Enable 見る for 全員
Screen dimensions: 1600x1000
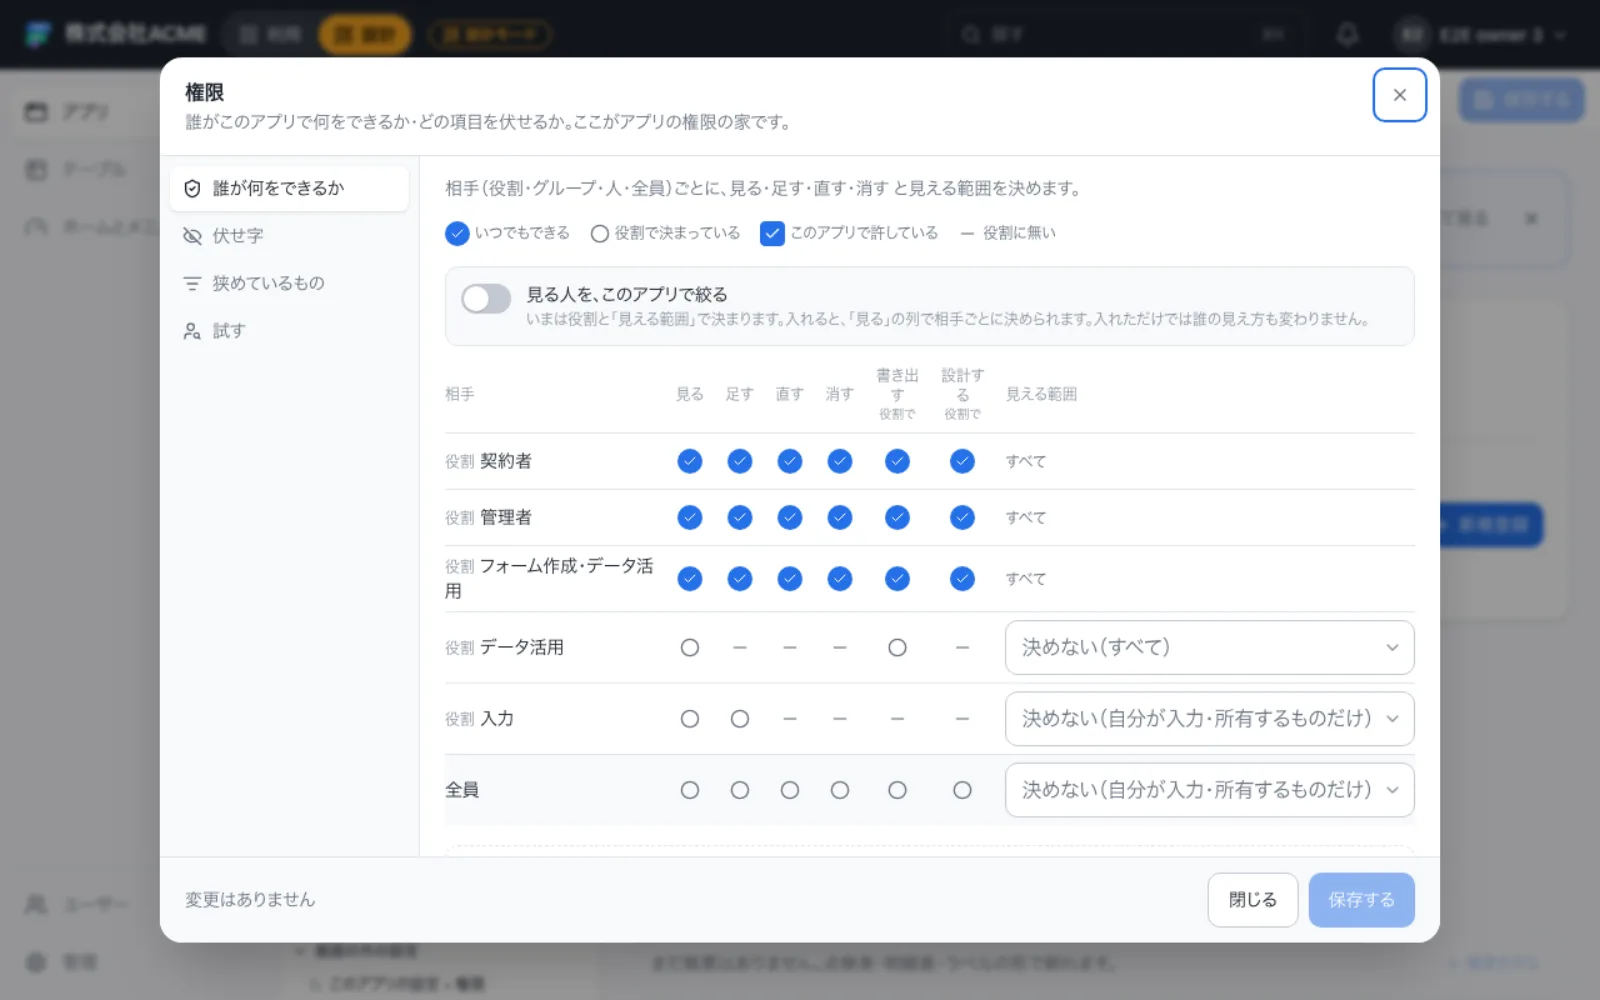pos(690,790)
